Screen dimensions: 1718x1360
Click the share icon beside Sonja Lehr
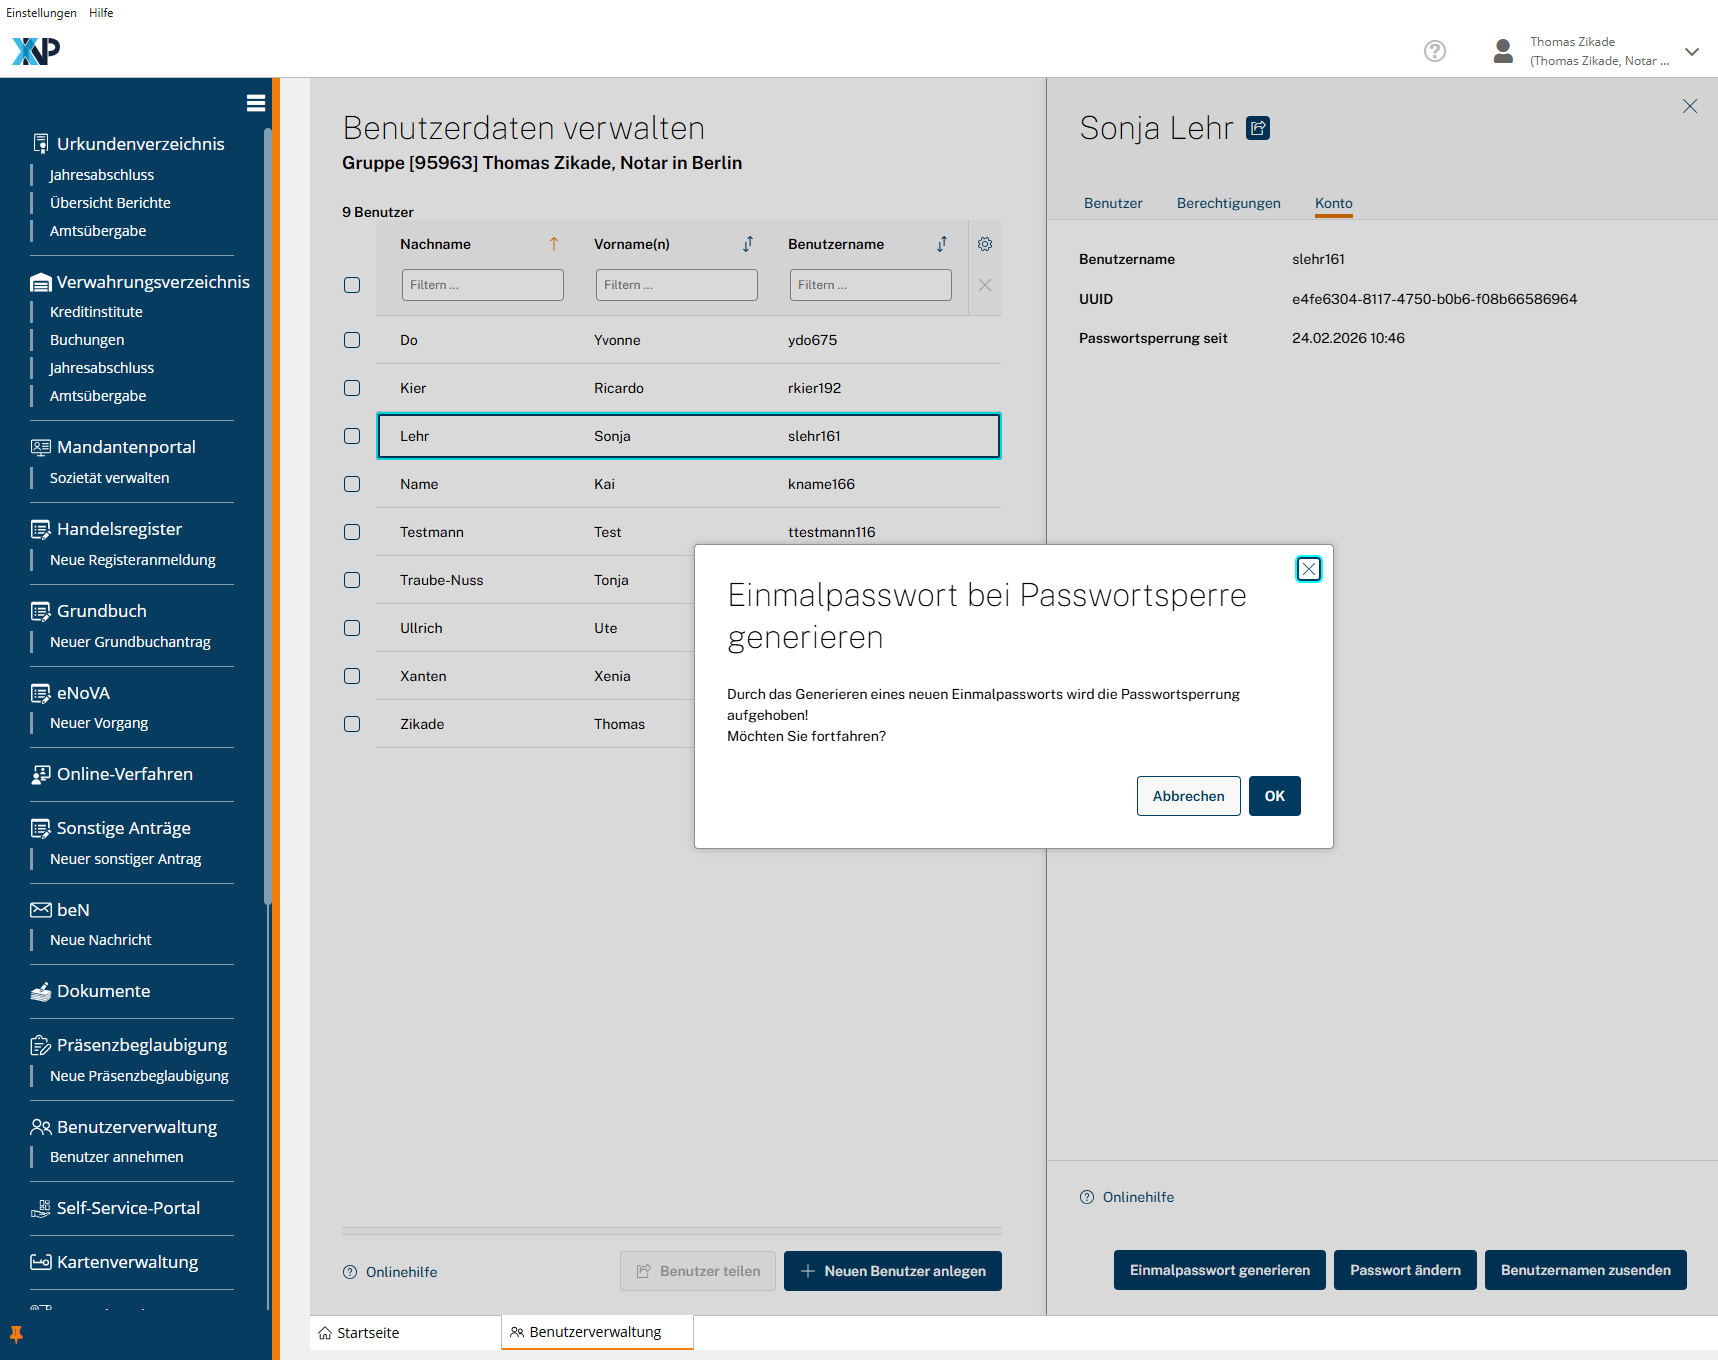coord(1258,128)
